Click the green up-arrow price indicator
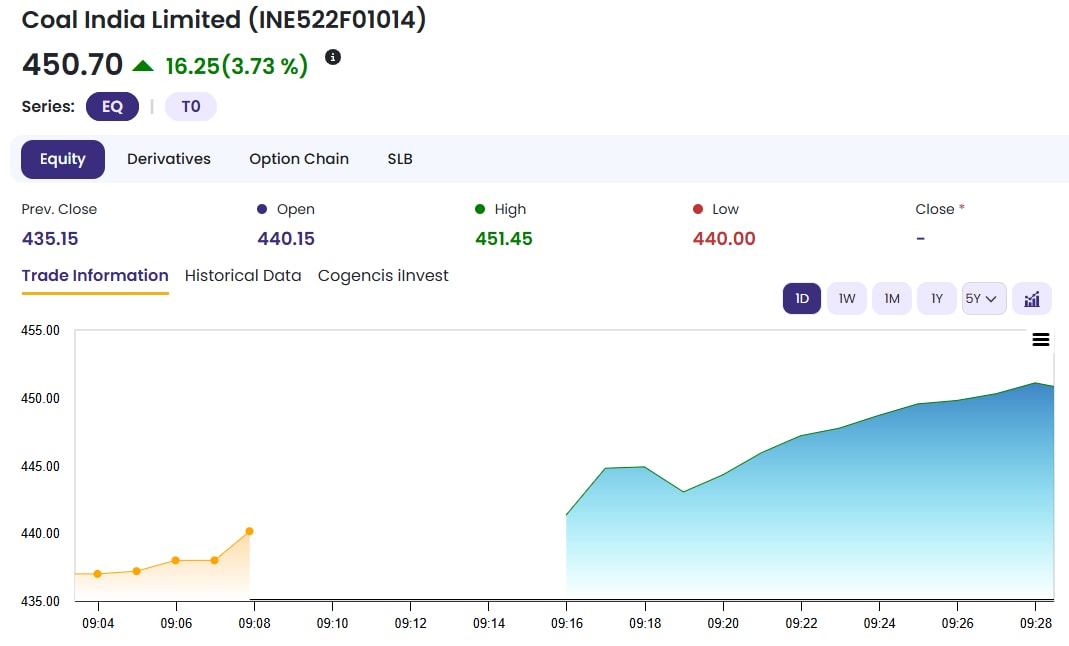Image resolution: width=1069 pixels, height=646 pixels. [143, 66]
